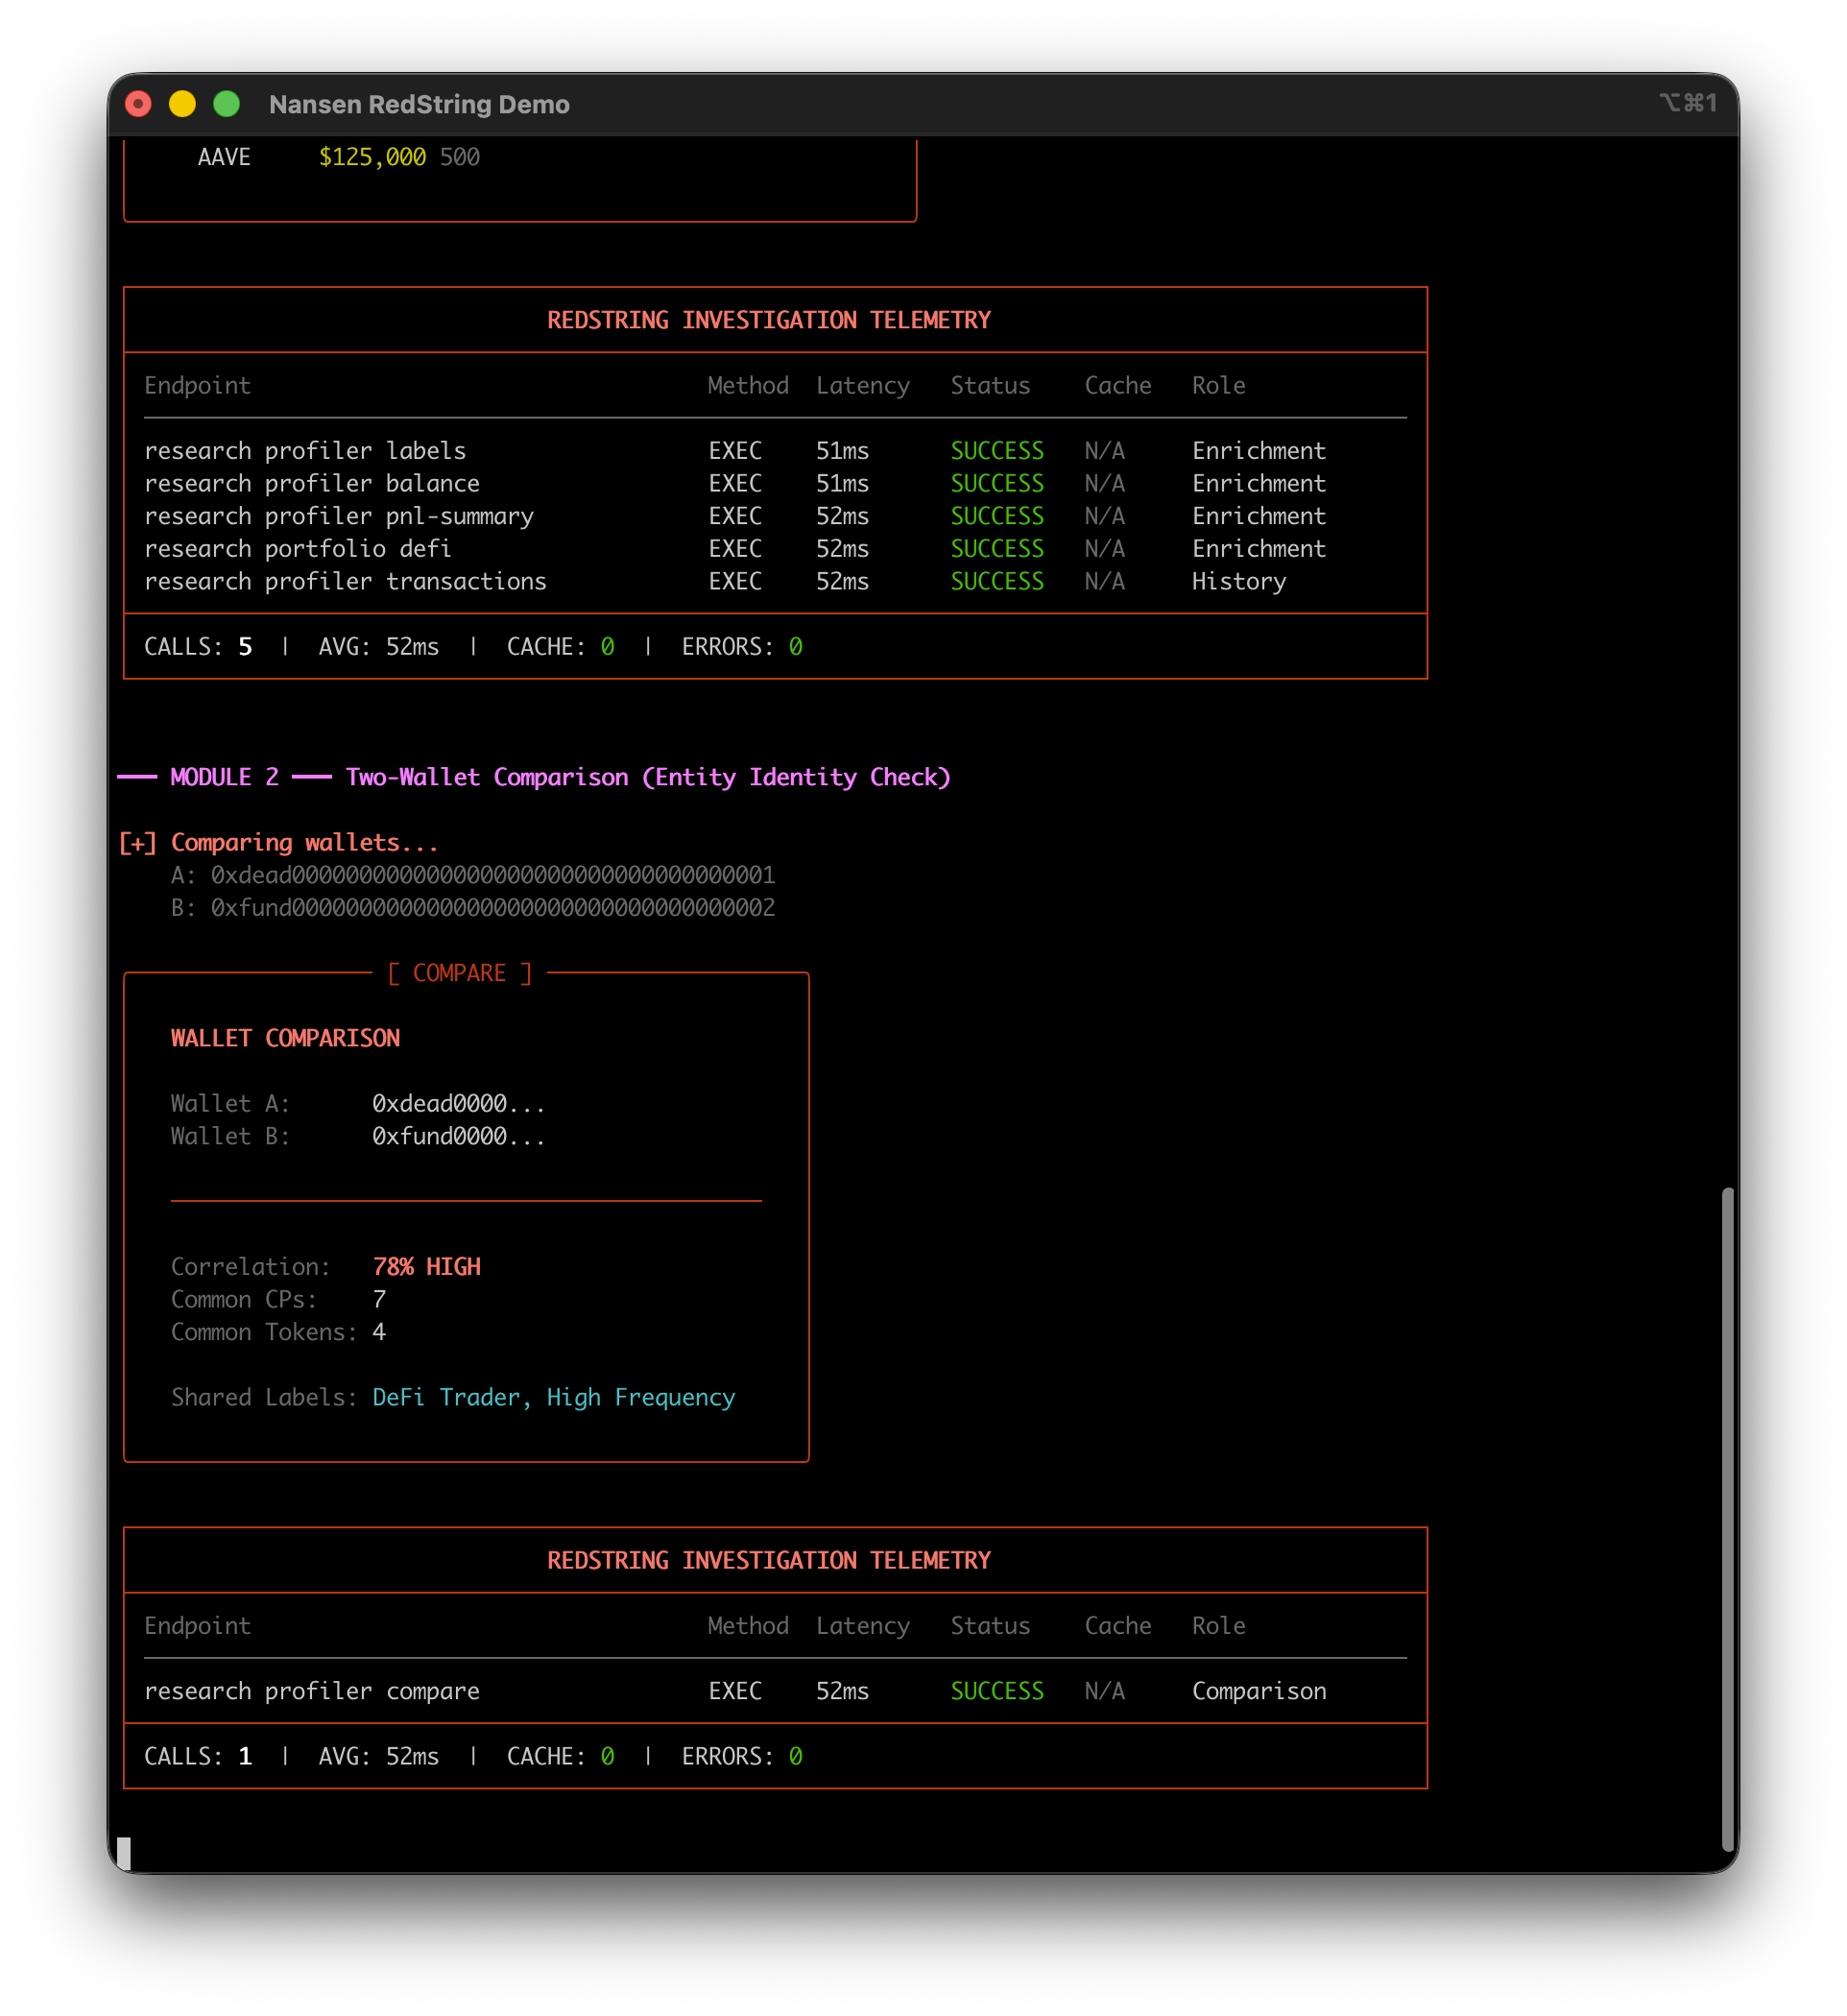Click the $125,000 AAVE value

[x=372, y=157]
